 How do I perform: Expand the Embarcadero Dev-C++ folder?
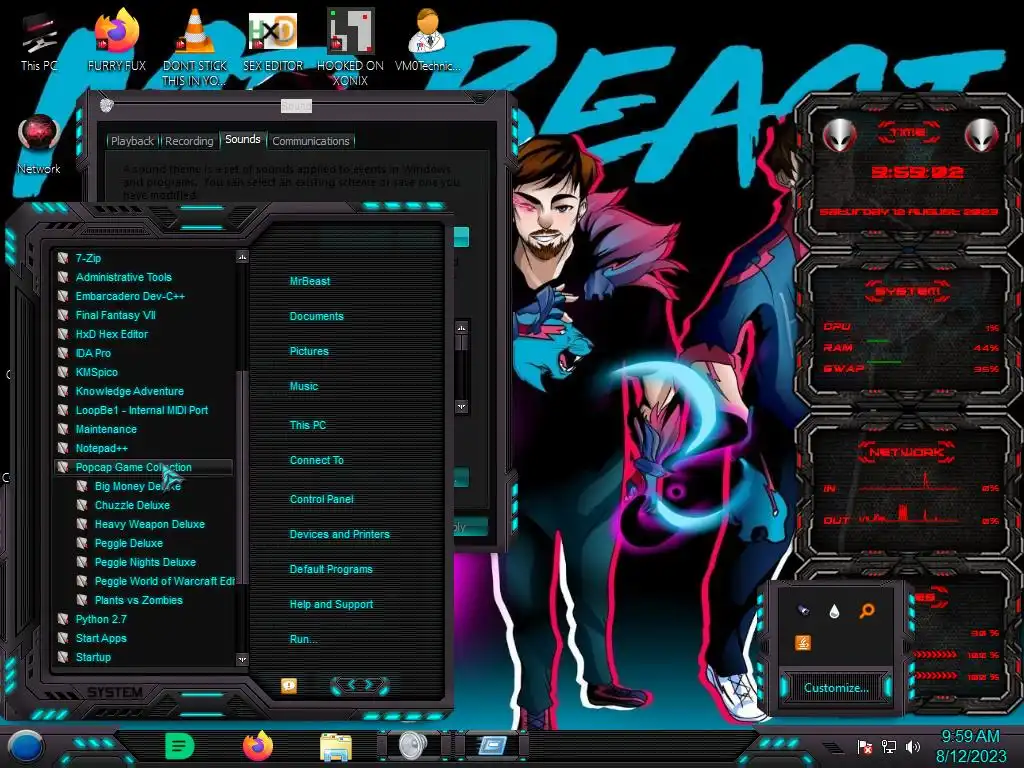click(144, 296)
